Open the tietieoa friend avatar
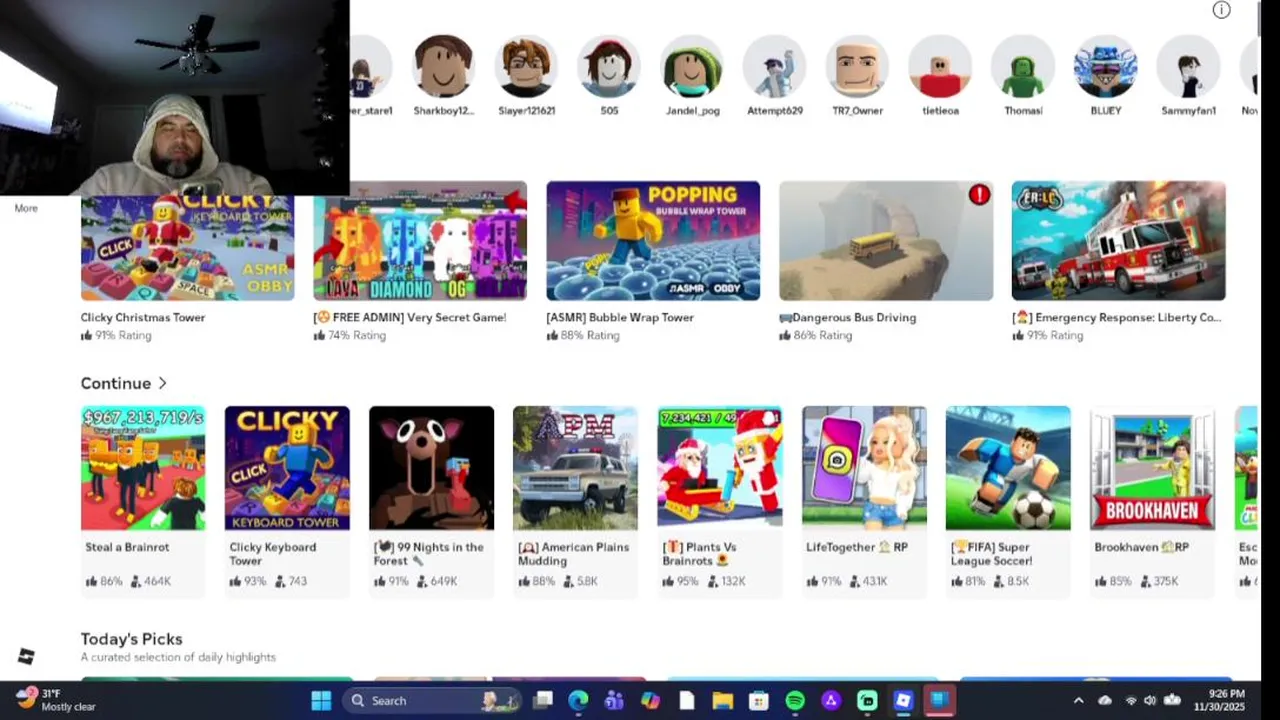 pos(940,66)
